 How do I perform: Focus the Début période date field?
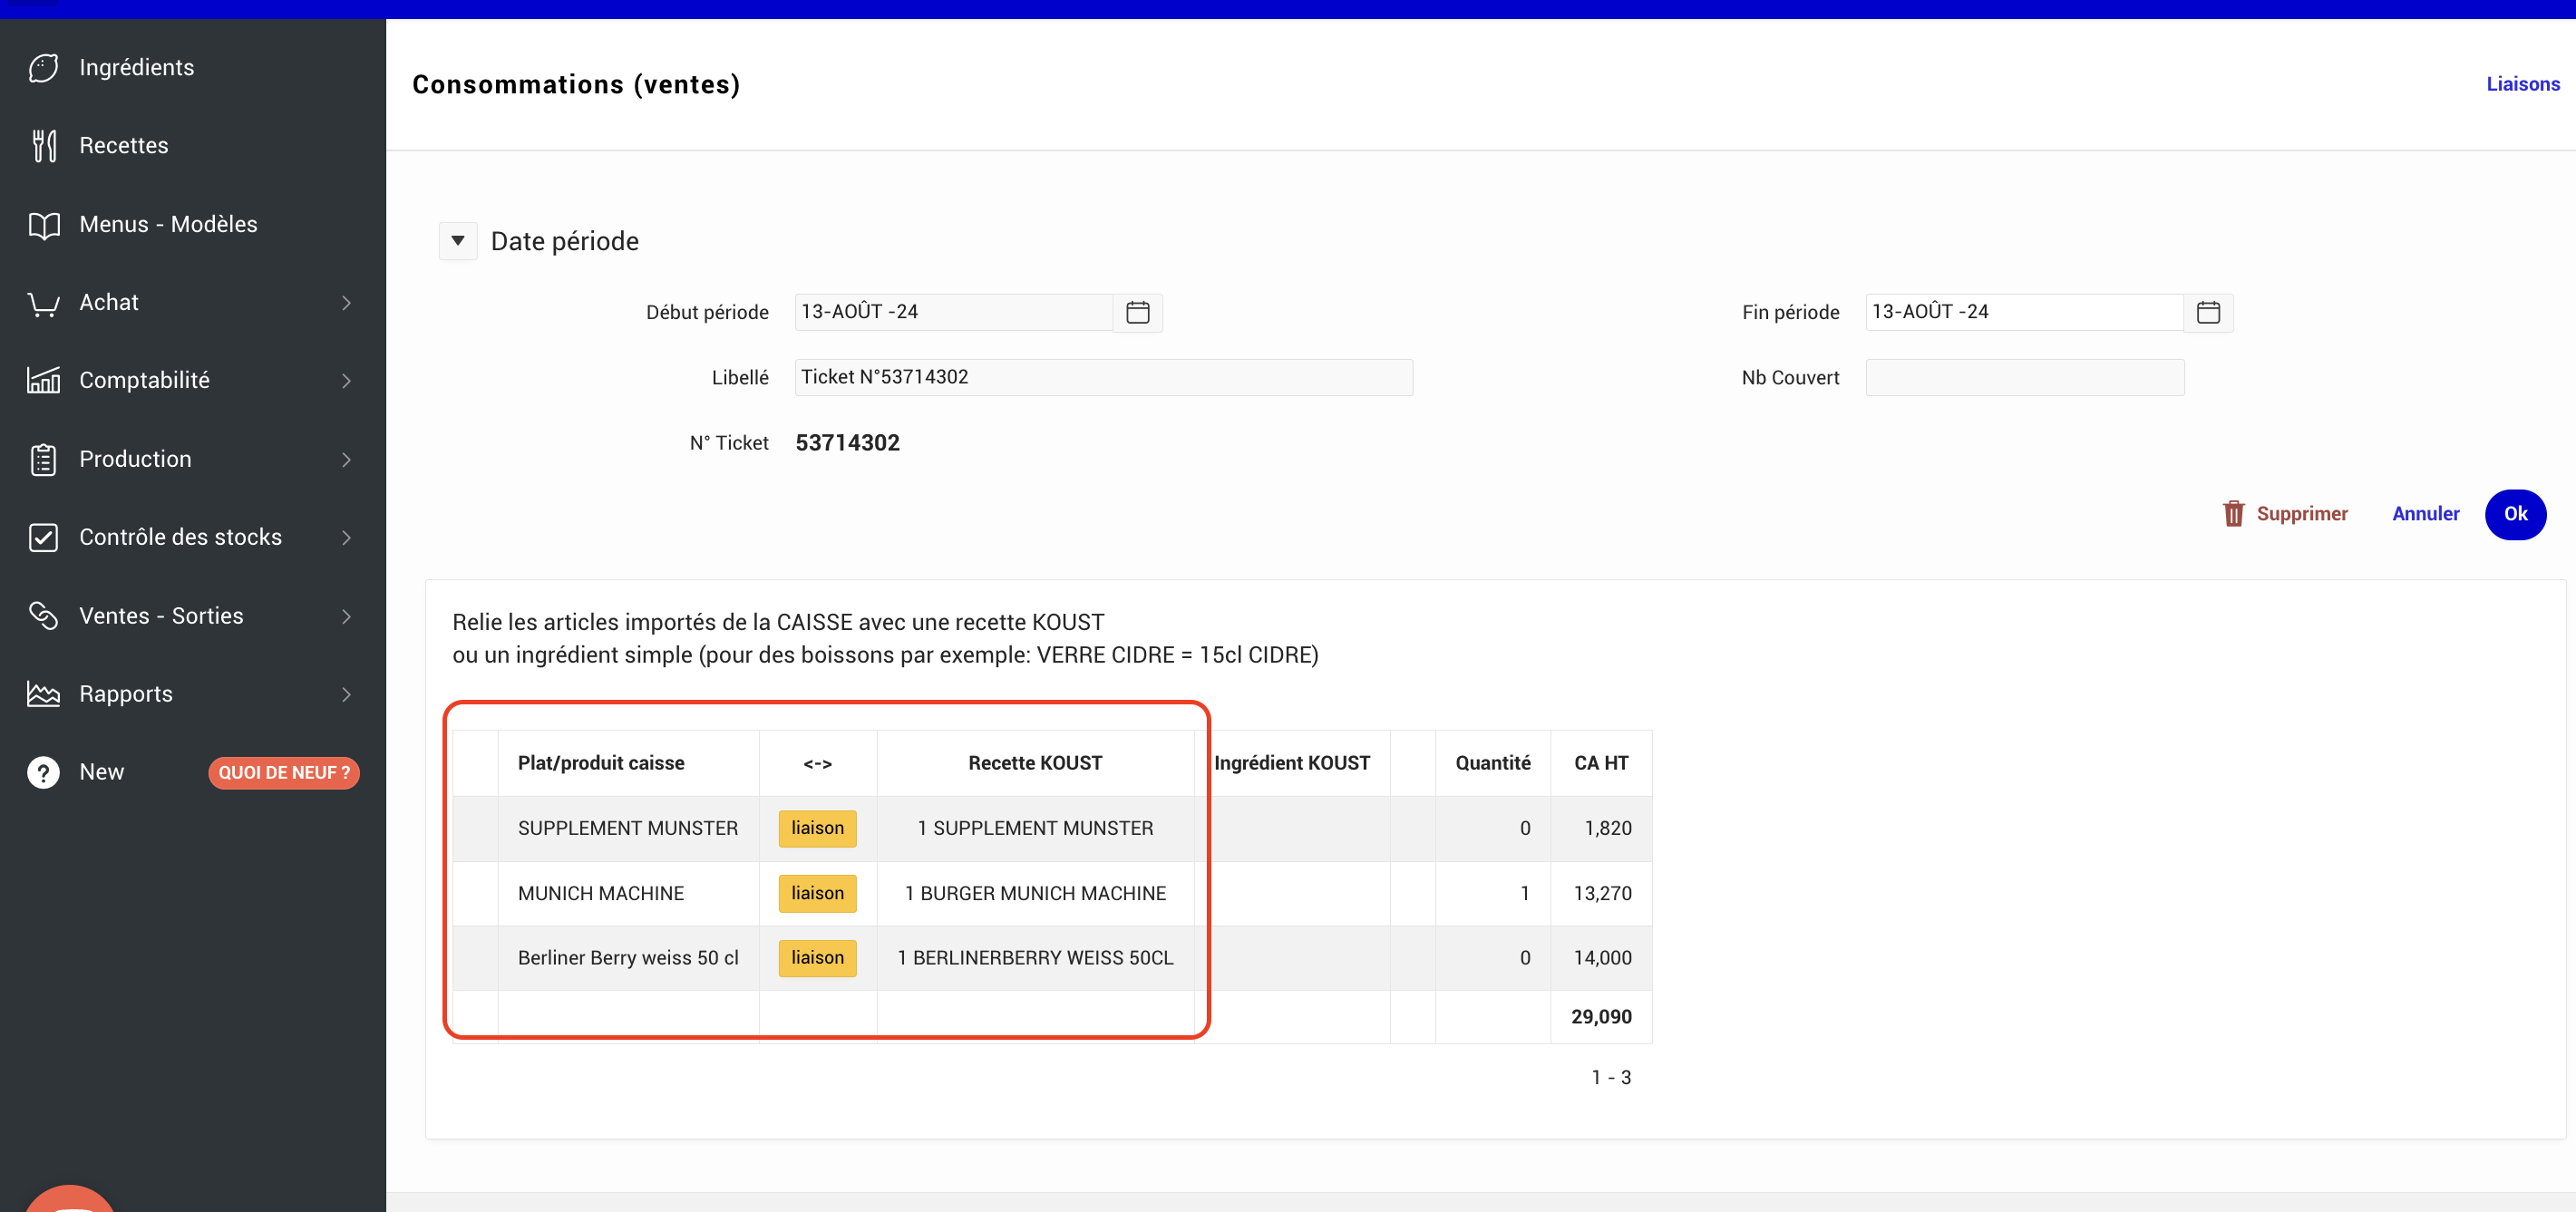click(954, 313)
